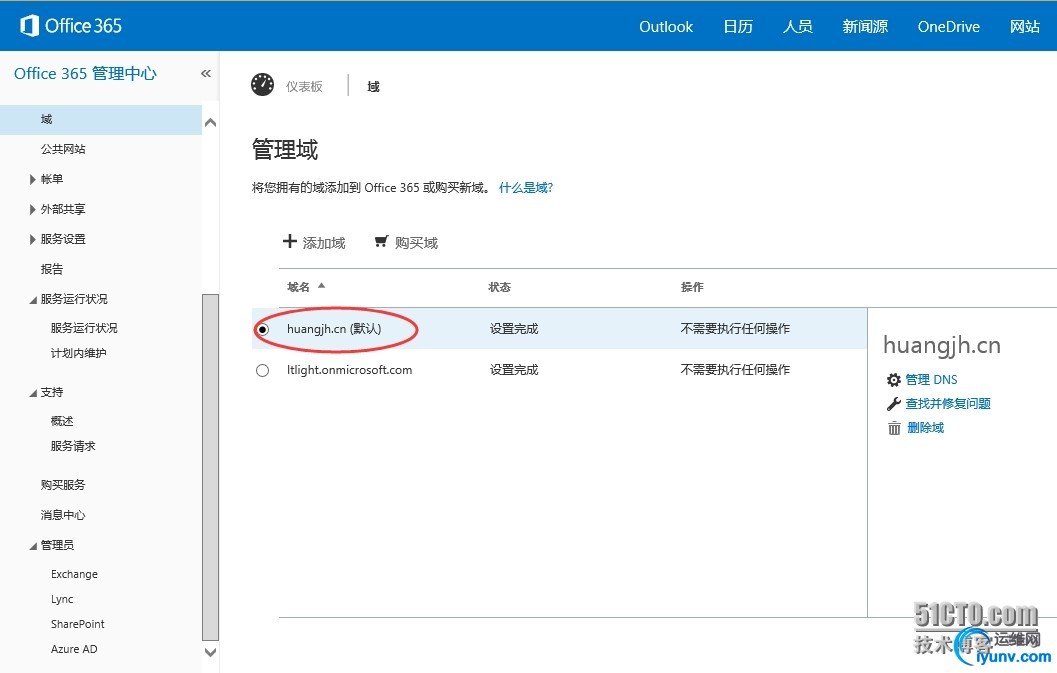
Task: Click the 域 breadcrumb label
Action: [373, 86]
